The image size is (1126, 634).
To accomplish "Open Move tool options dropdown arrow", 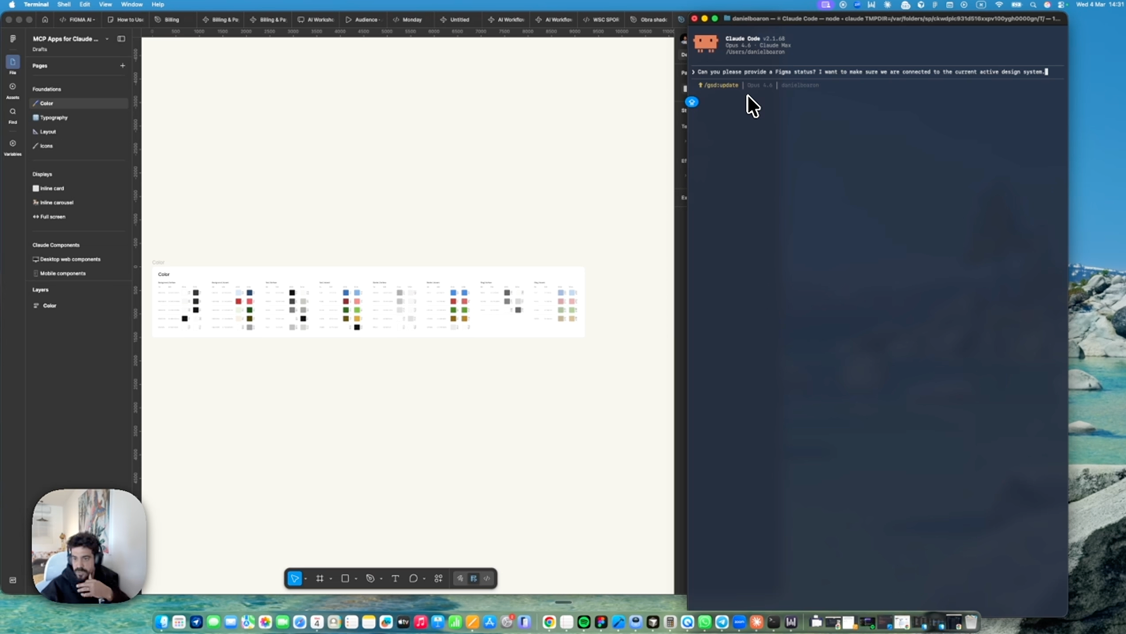I will [305, 579].
